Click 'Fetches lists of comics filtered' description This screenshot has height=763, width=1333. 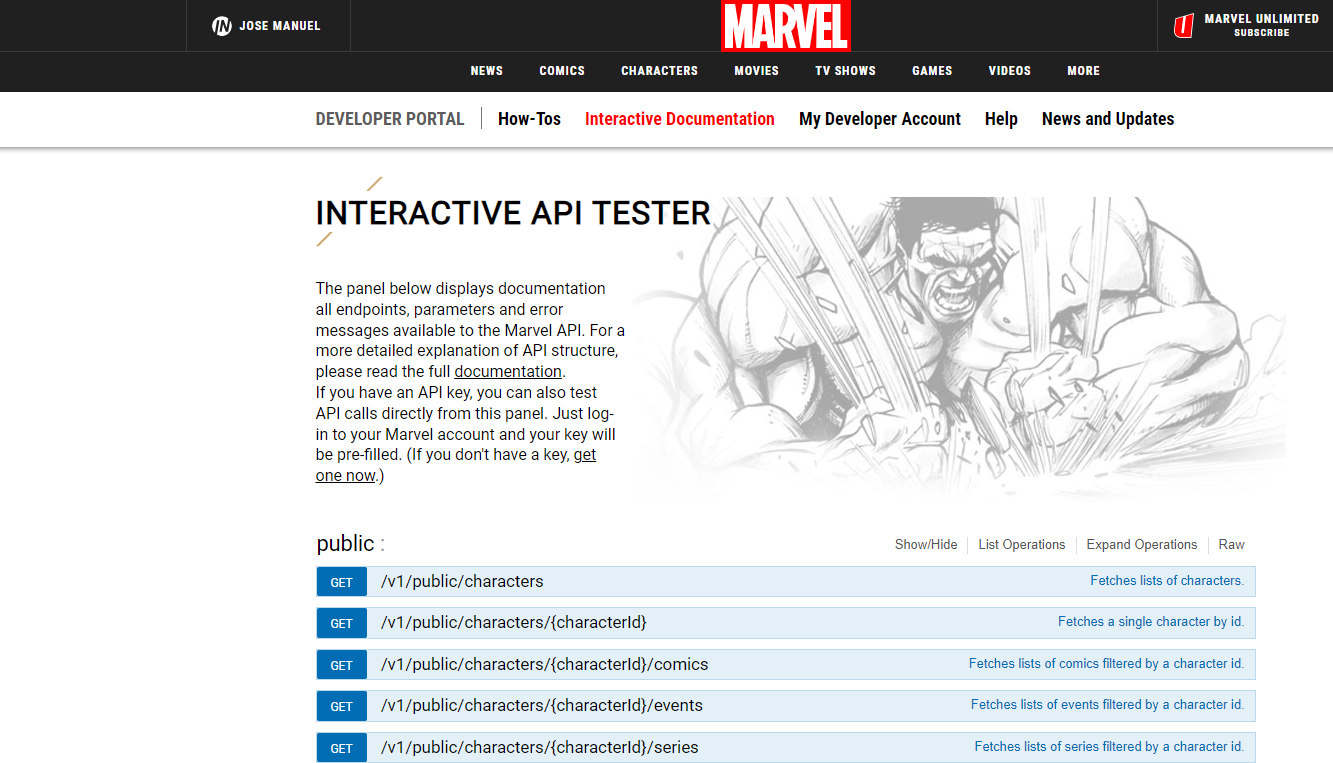(1107, 663)
